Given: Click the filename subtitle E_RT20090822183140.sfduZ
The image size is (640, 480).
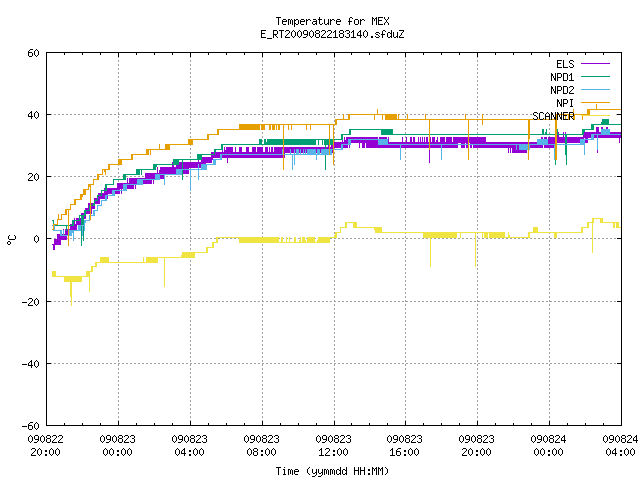Looking at the screenshot, I should click(x=332, y=34).
